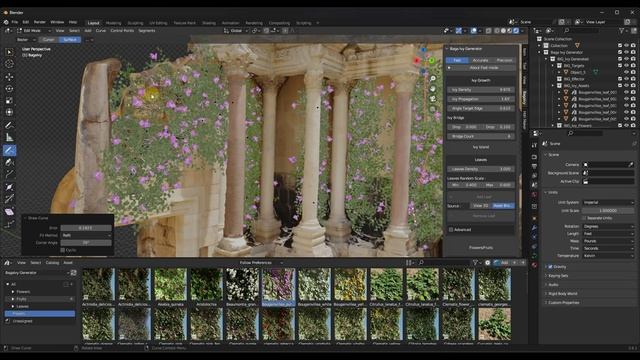Open the Window menu in top bar
The width and height of the screenshot is (640, 360).
pyautogui.click(x=57, y=22)
